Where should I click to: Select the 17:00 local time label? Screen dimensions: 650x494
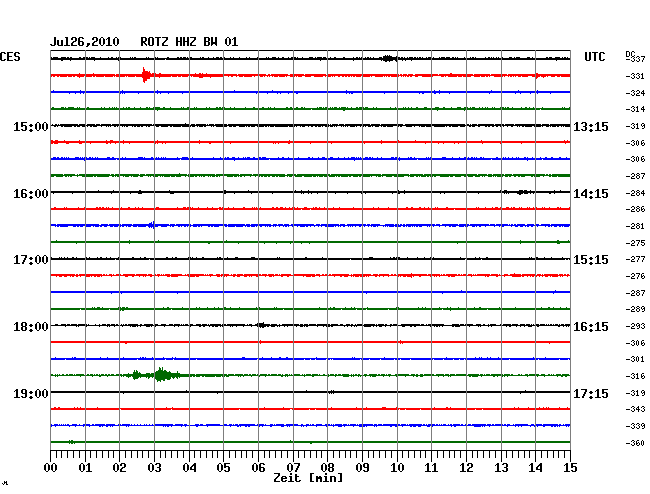pyautogui.click(x=31, y=260)
